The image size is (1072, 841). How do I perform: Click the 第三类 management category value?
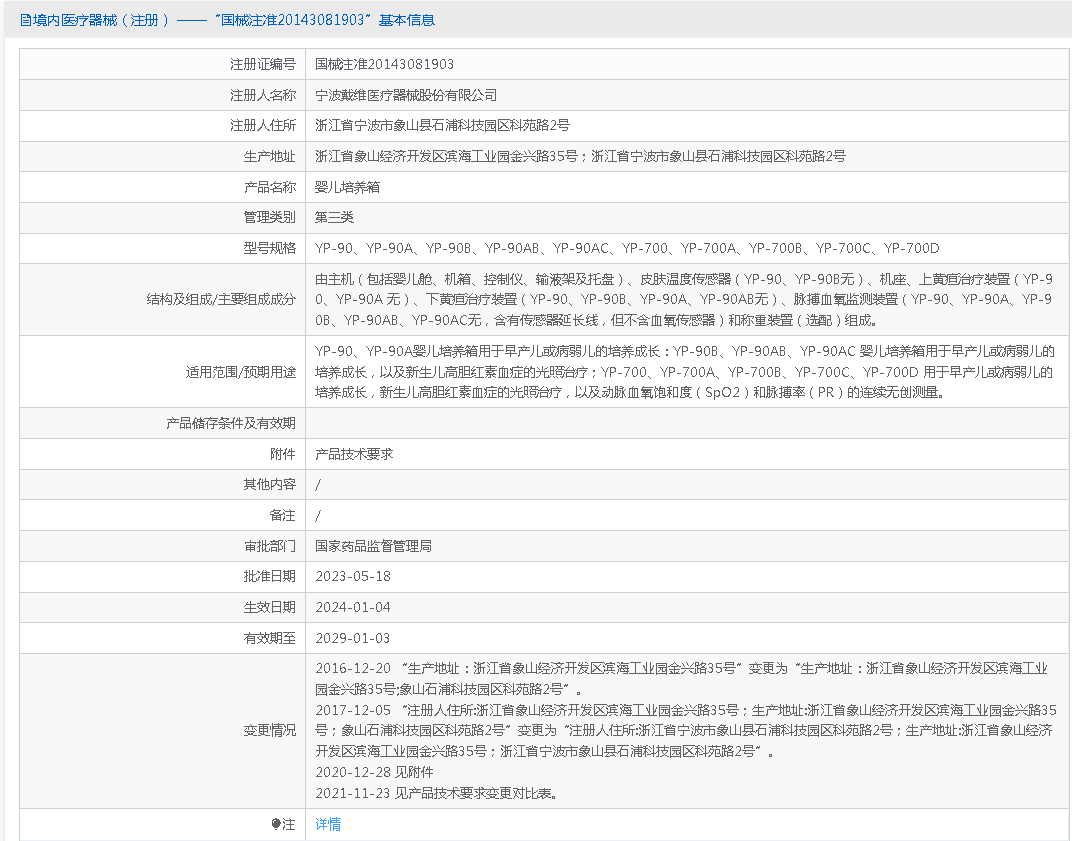pos(334,217)
